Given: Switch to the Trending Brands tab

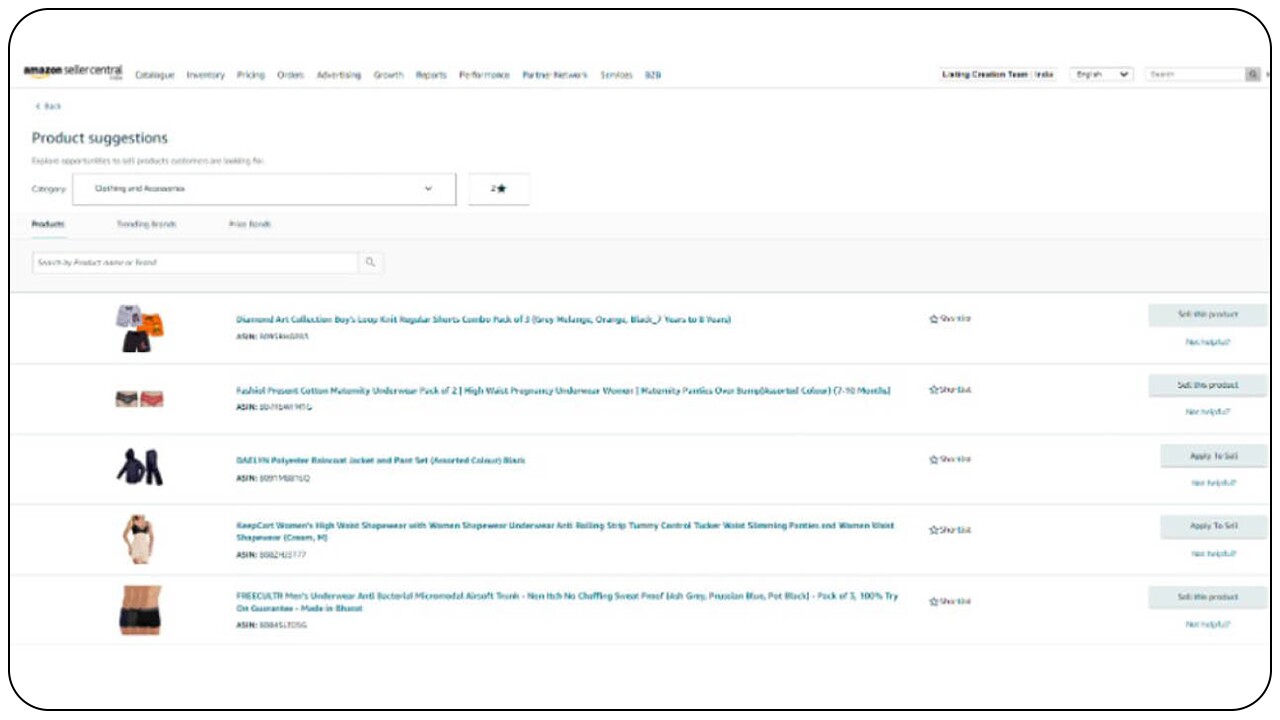Looking at the screenshot, I should pos(146,225).
